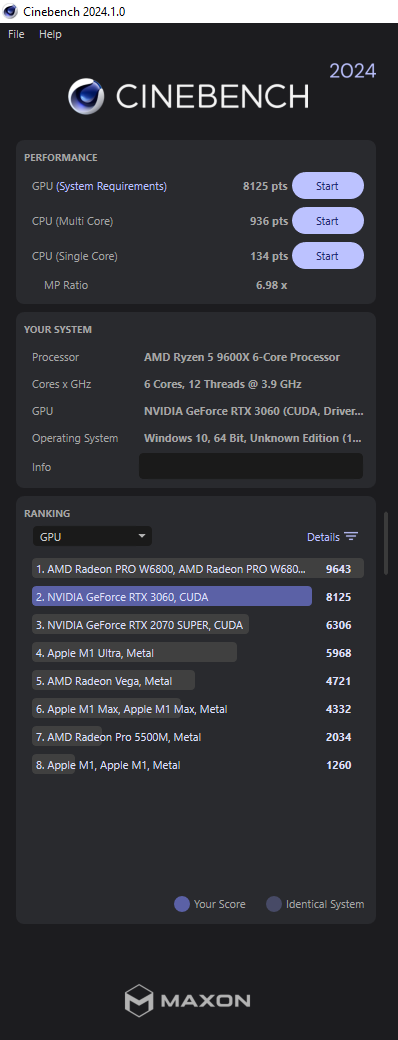The height and width of the screenshot is (1040, 398).
Task: Click the Info text field
Action: (251, 466)
